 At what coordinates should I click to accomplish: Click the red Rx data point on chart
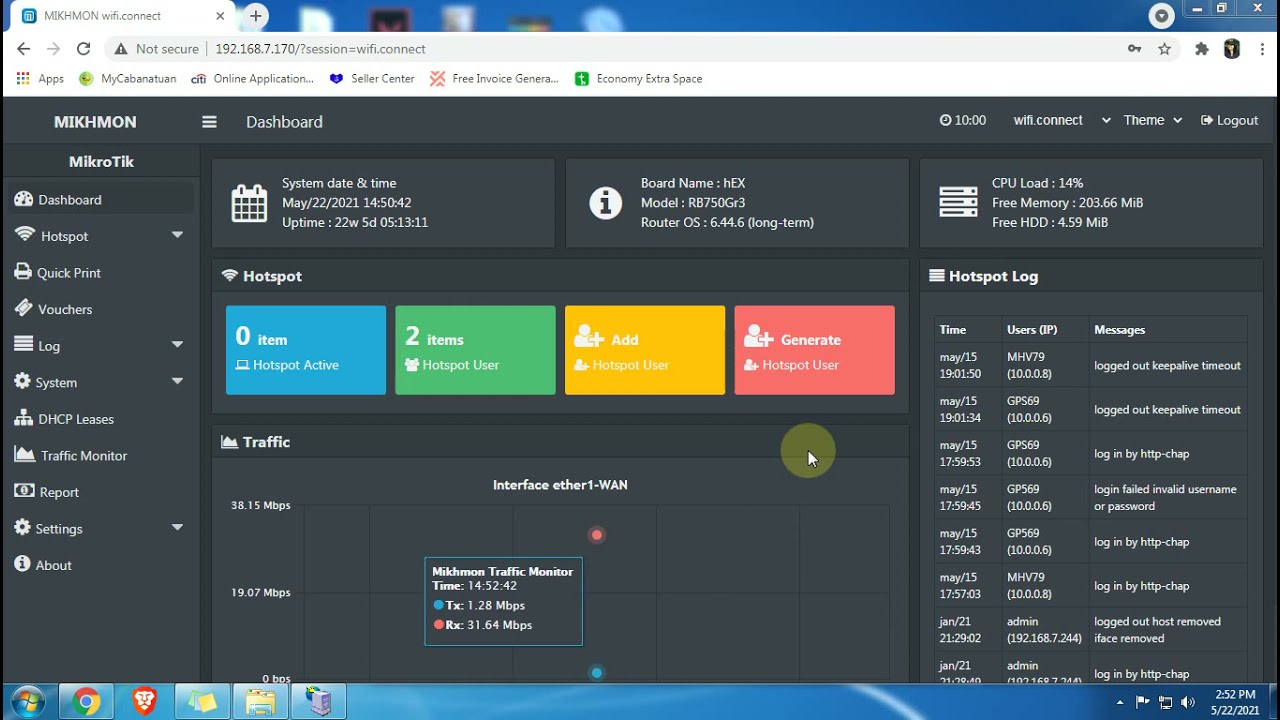[x=597, y=535]
